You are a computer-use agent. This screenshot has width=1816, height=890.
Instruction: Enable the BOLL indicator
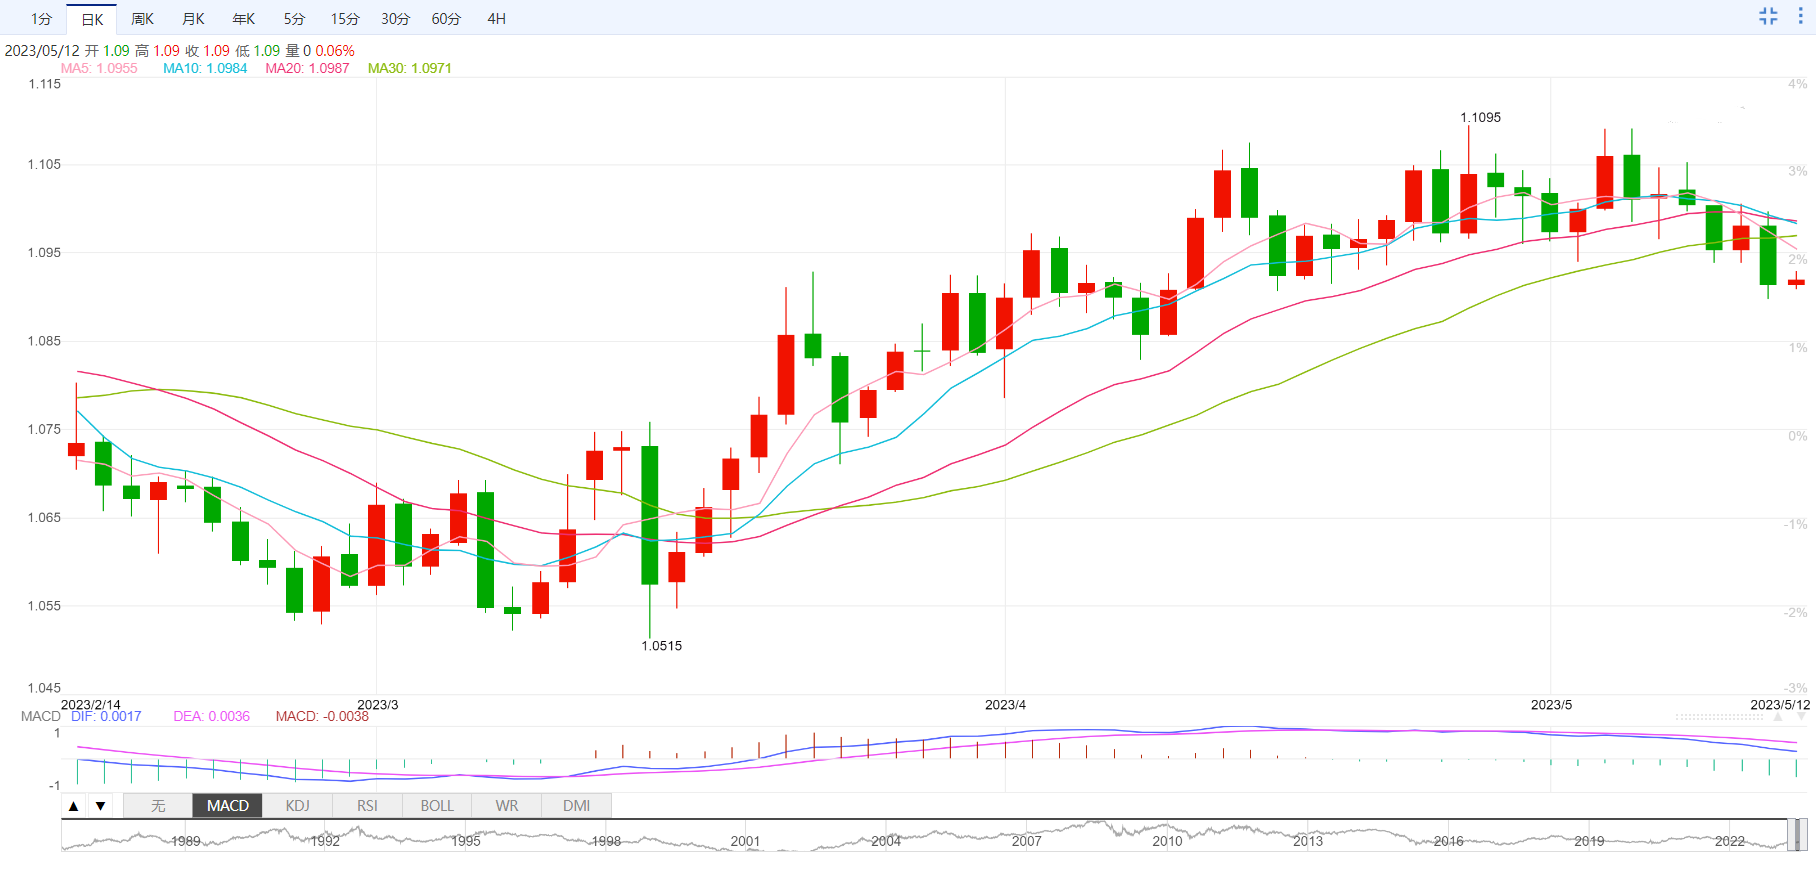pos(437,806)
